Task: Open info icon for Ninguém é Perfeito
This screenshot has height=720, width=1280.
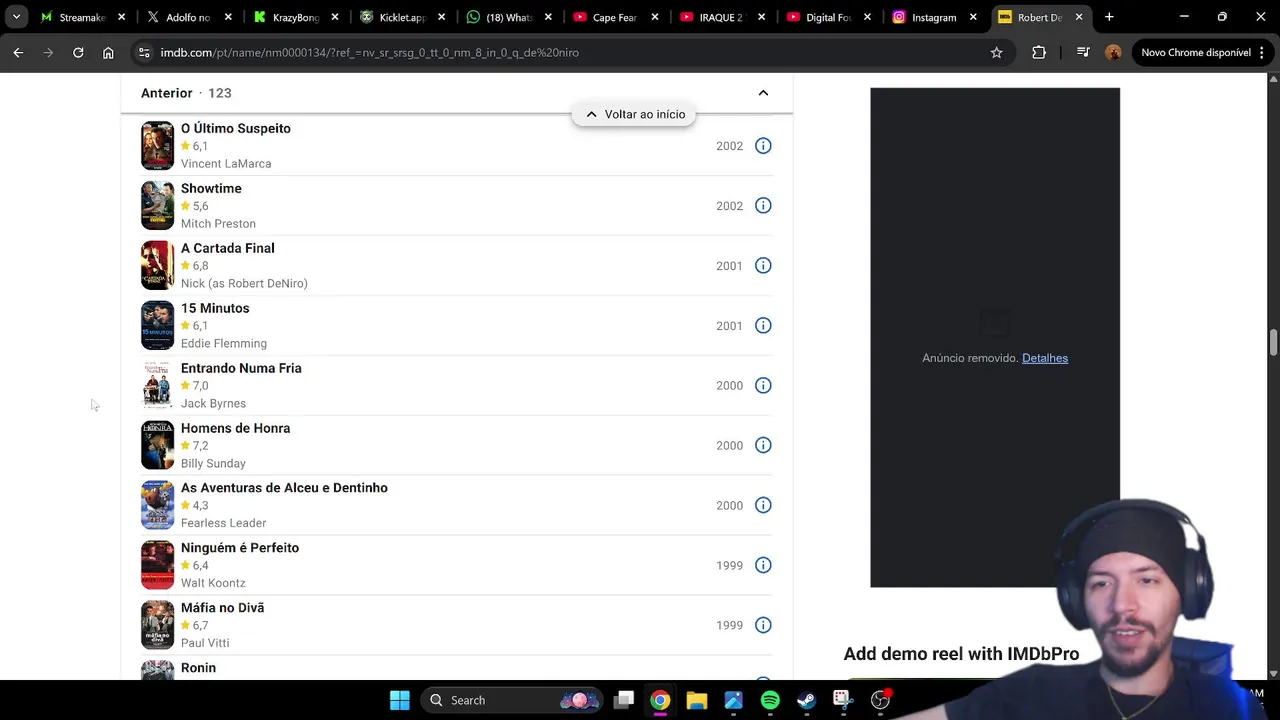Action: 763,566
